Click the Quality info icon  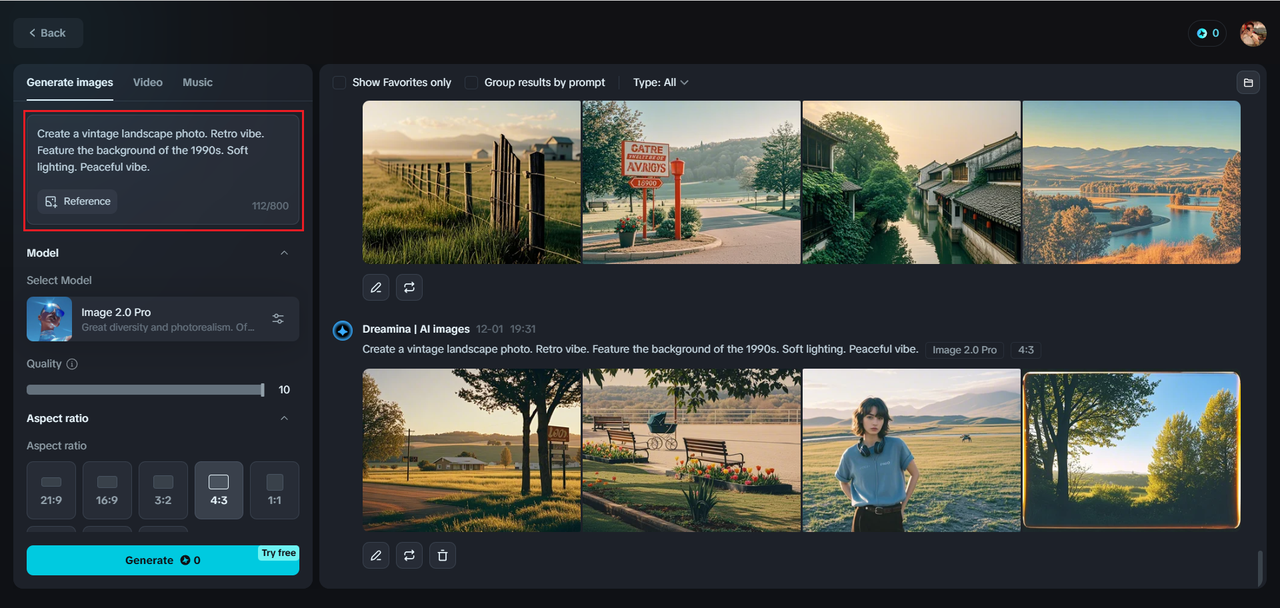(72, 364)
